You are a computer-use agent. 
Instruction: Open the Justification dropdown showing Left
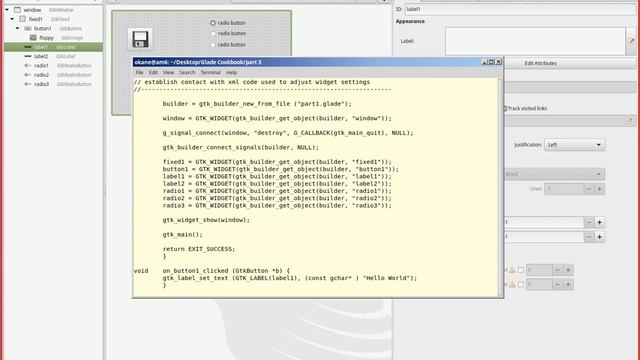tap(574, 145)
